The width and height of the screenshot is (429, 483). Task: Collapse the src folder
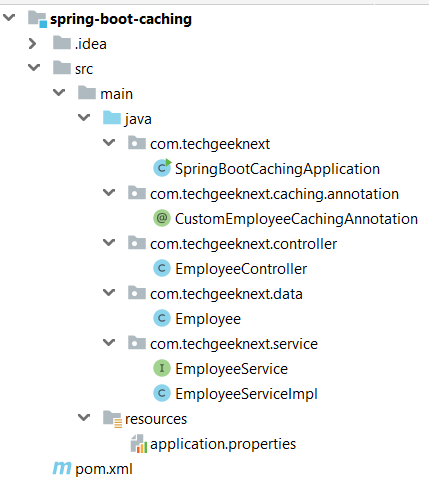click(x=34, y=67)
